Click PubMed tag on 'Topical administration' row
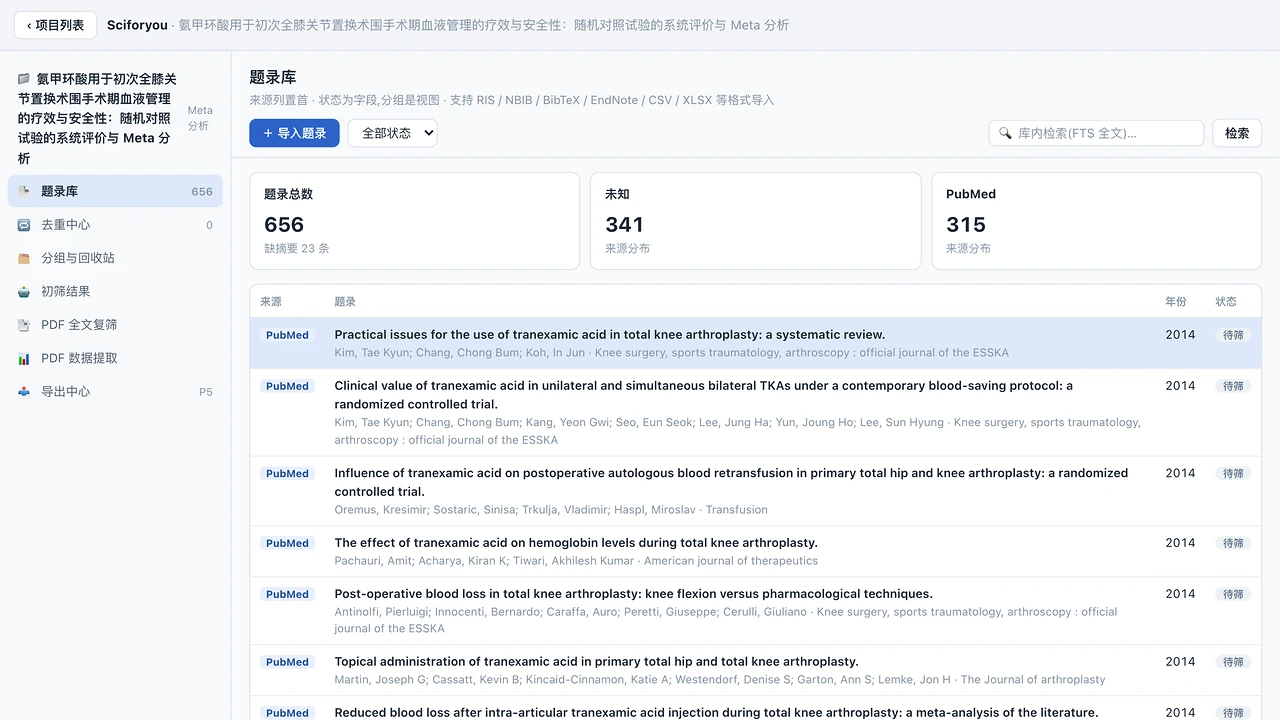 click(287, 662)
